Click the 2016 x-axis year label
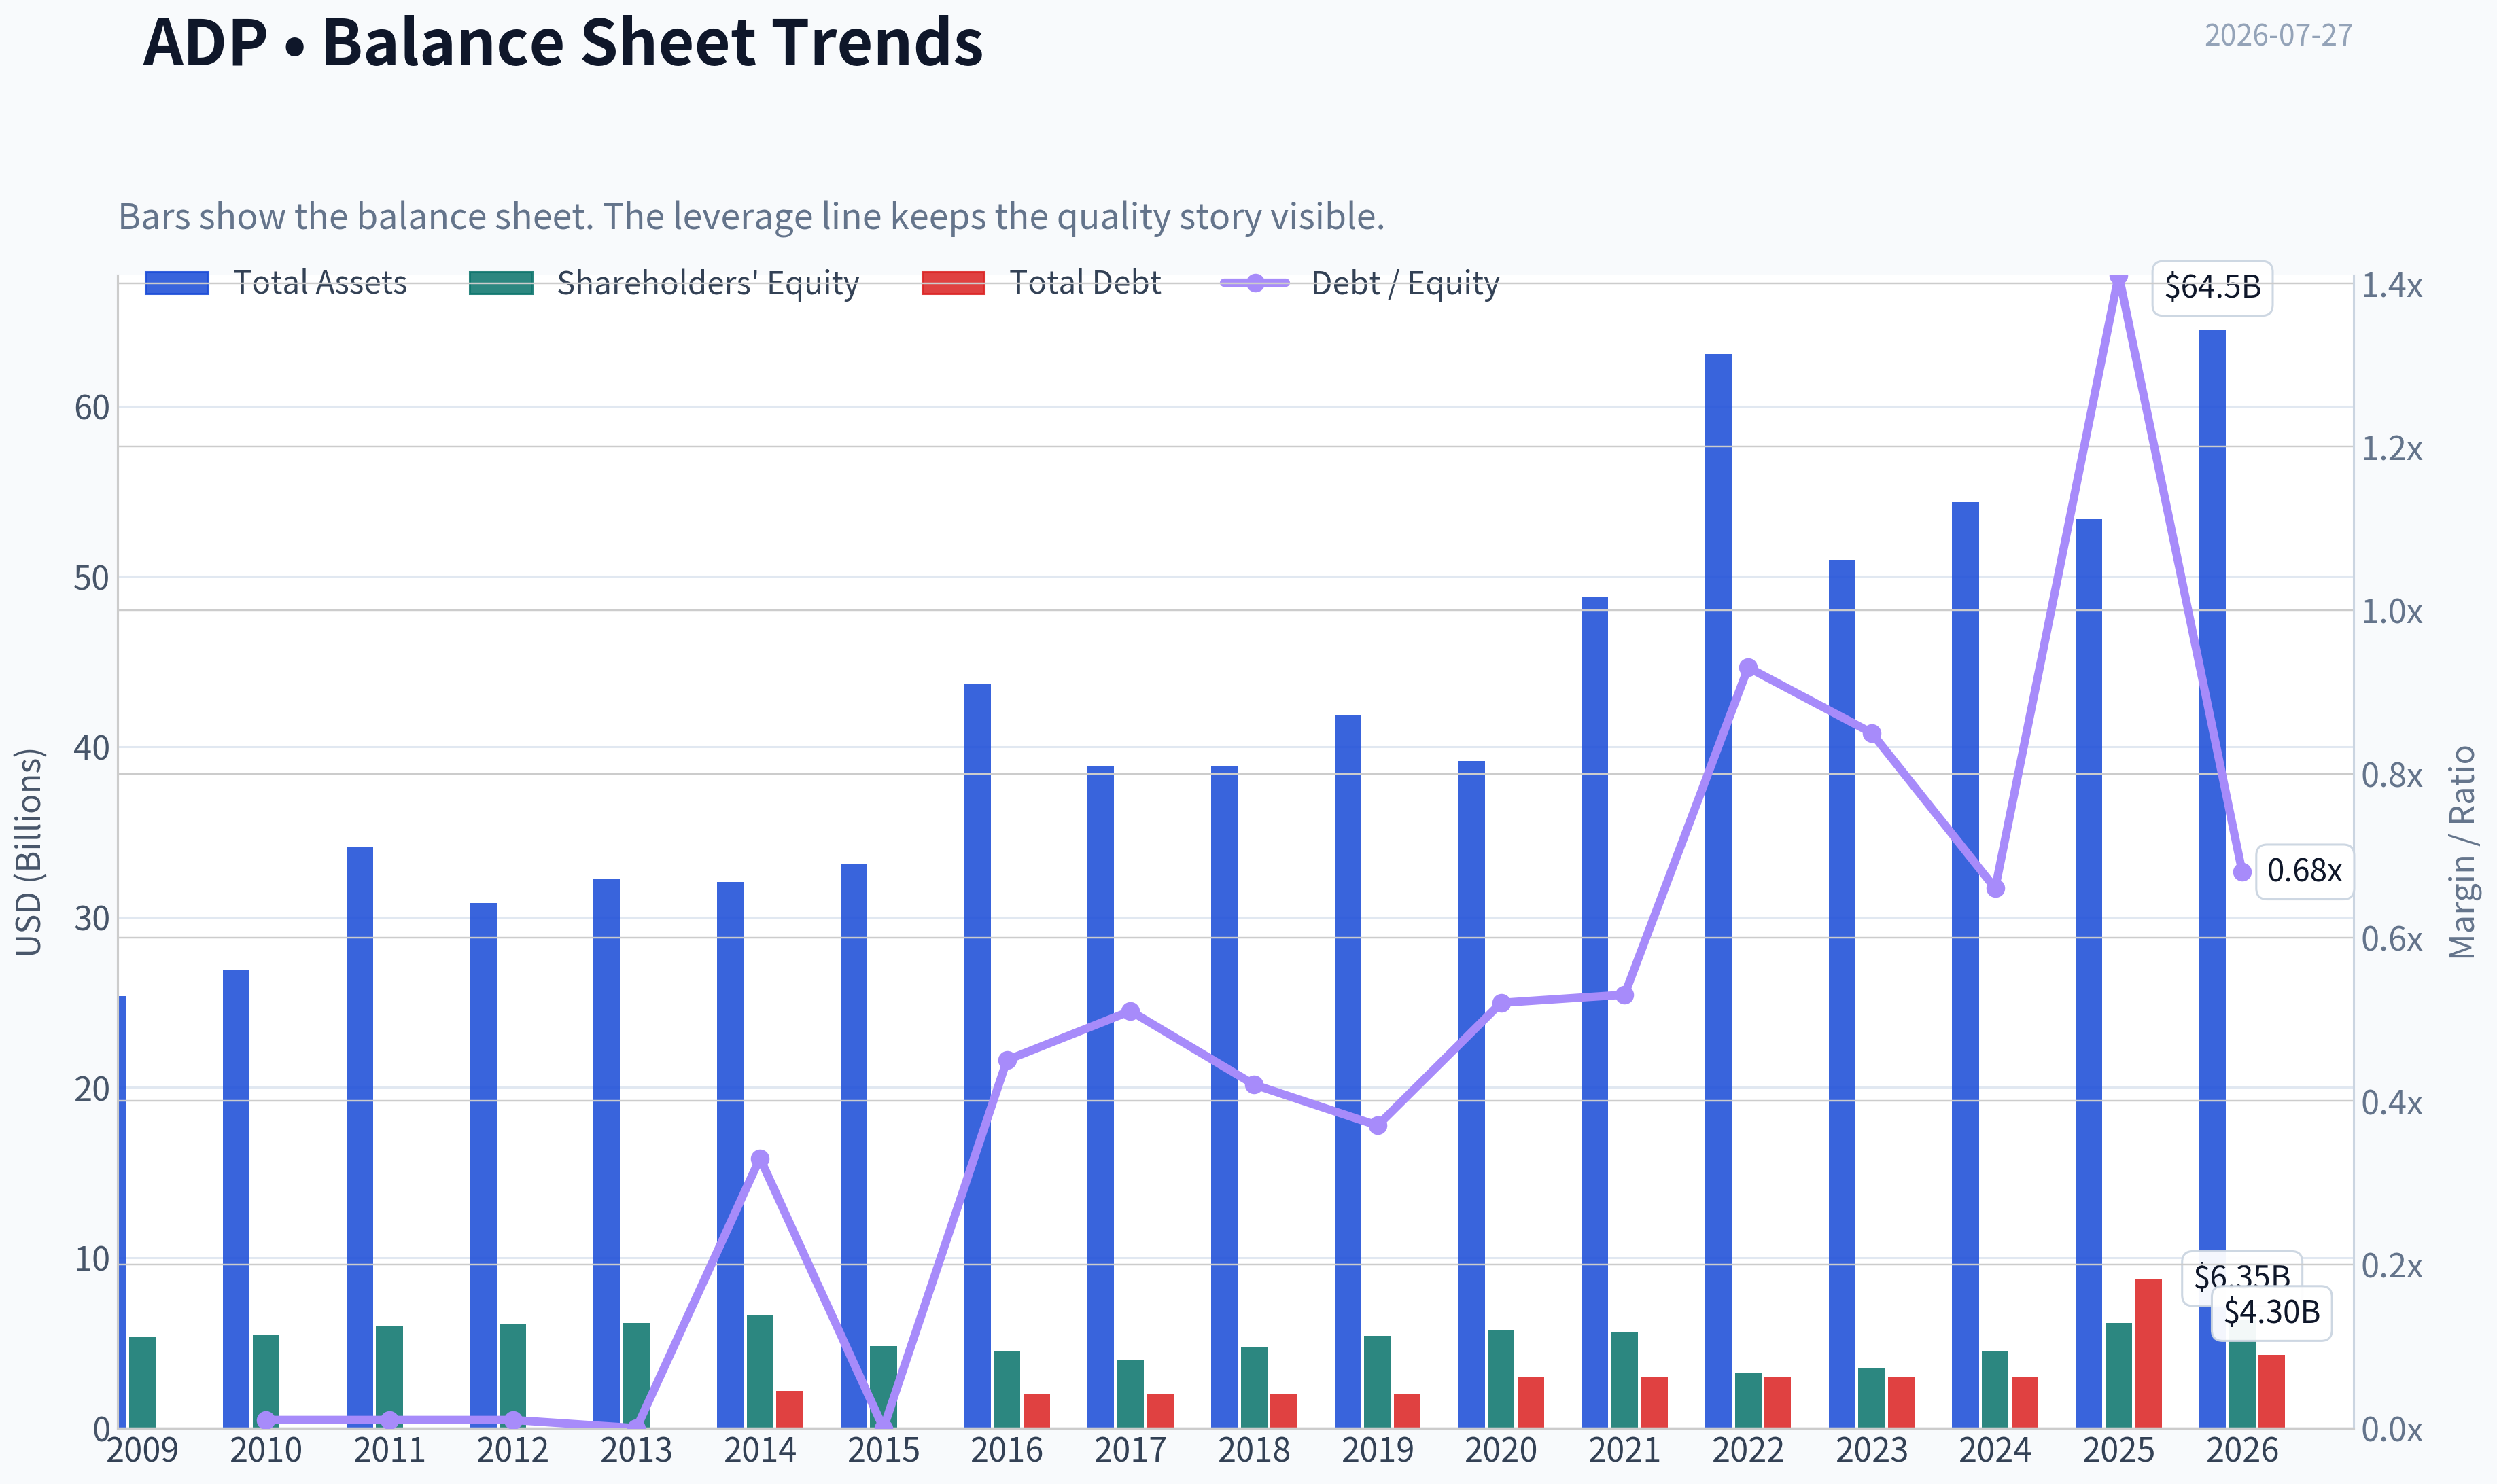 tap(1007, 1450)
